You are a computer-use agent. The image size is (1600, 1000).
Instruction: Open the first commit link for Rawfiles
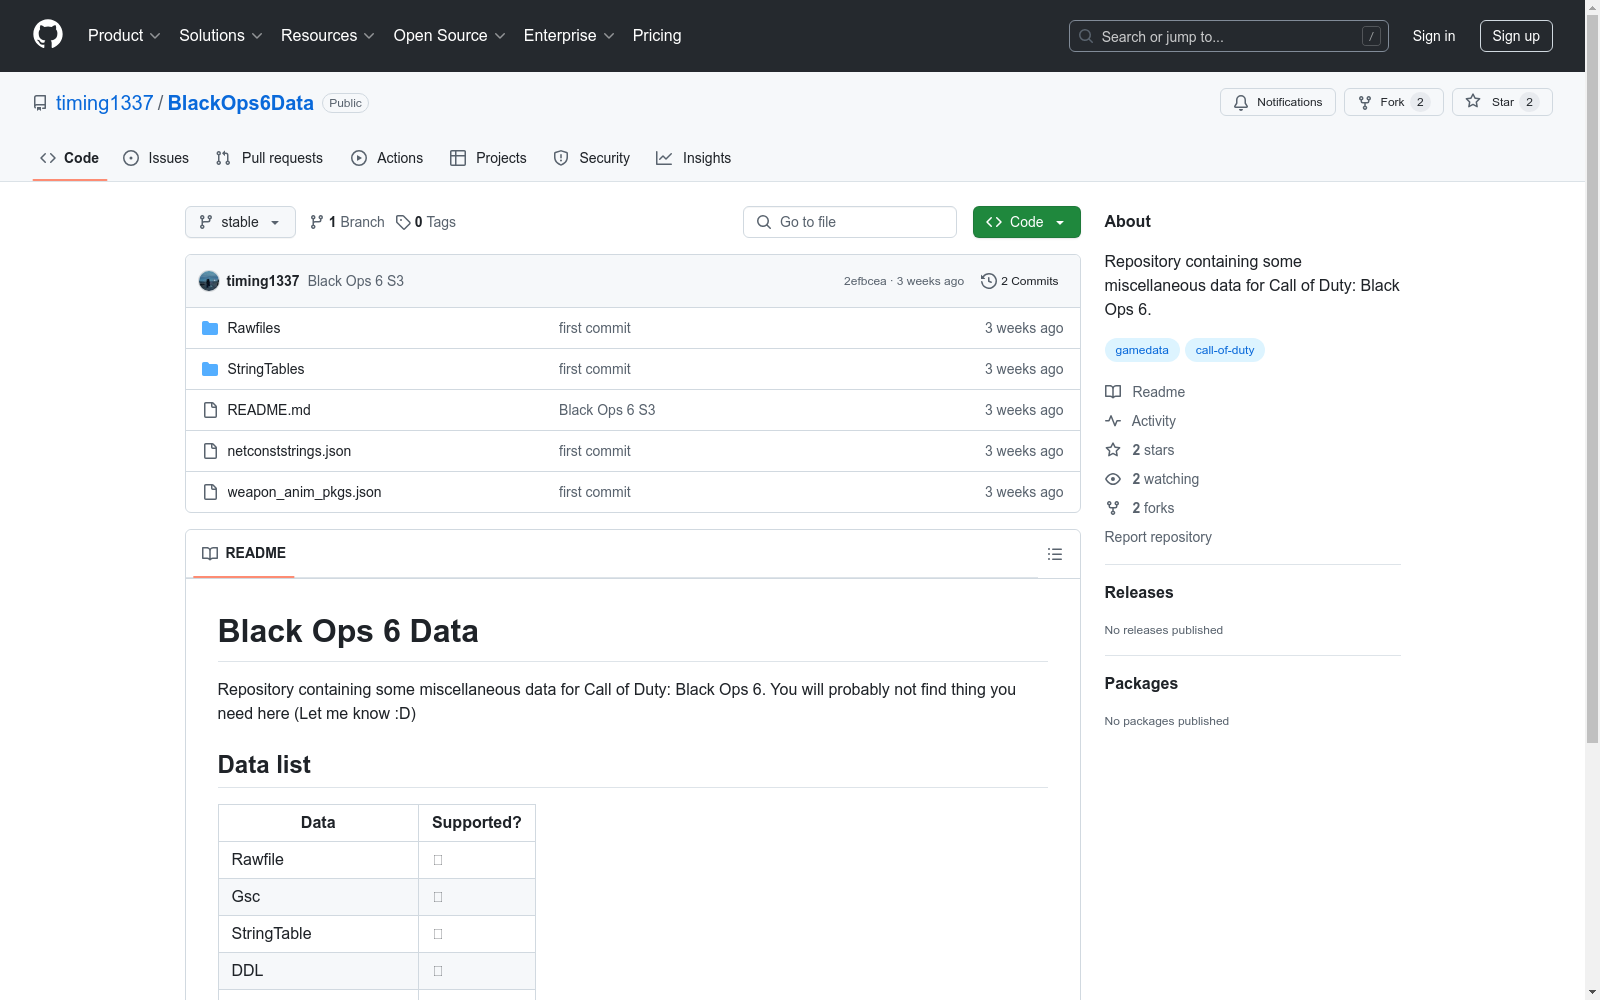595,328
